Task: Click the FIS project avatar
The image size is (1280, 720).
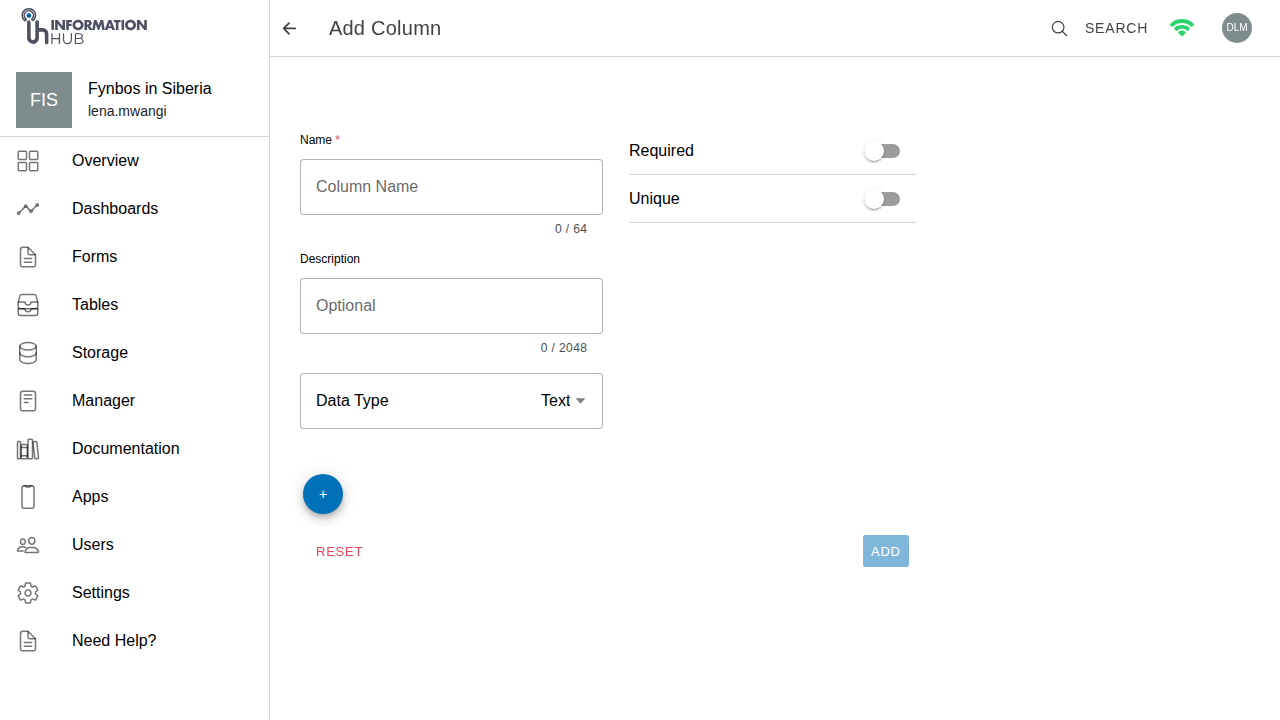Action: 44,100
